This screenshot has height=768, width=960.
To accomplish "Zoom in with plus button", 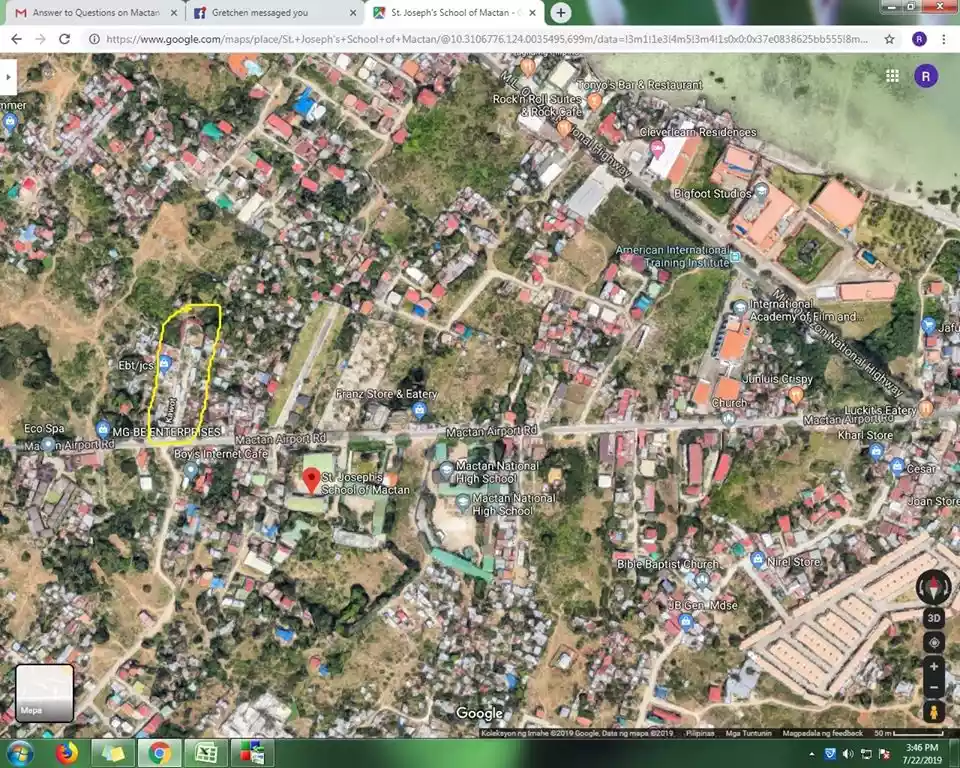I will pyautogui.click(x=934, y=666).
